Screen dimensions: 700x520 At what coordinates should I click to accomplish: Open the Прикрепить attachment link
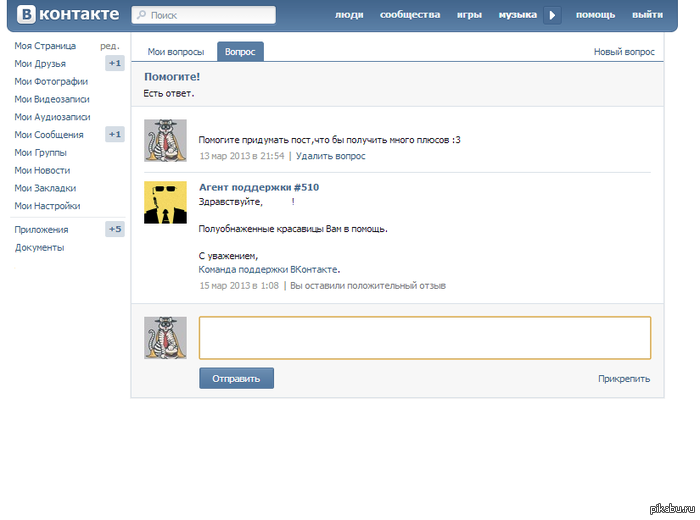[x=624, y=379]
